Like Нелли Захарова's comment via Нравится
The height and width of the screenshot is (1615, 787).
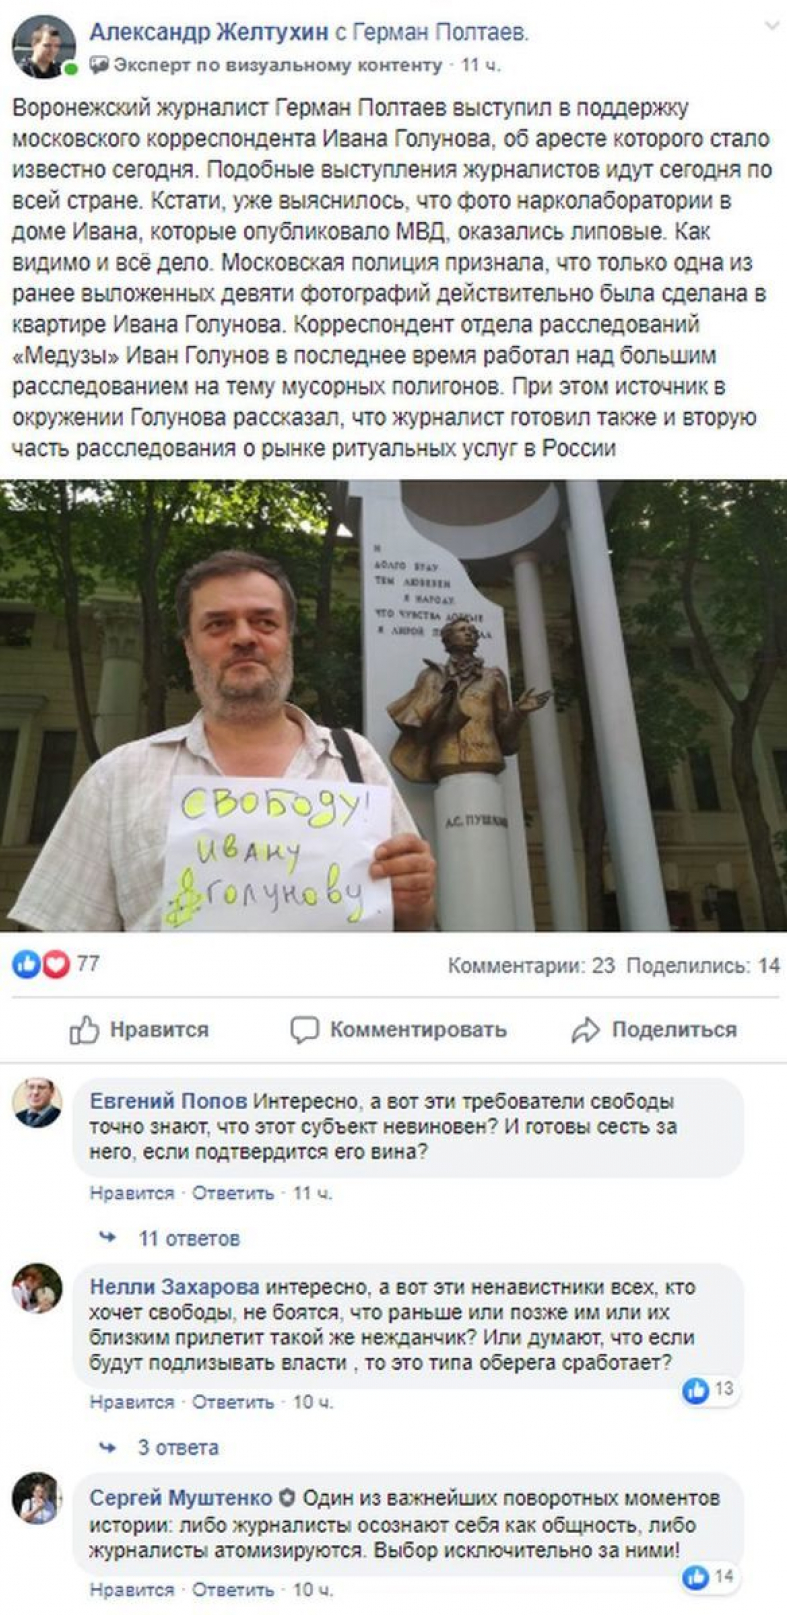tap(132, 1402)
